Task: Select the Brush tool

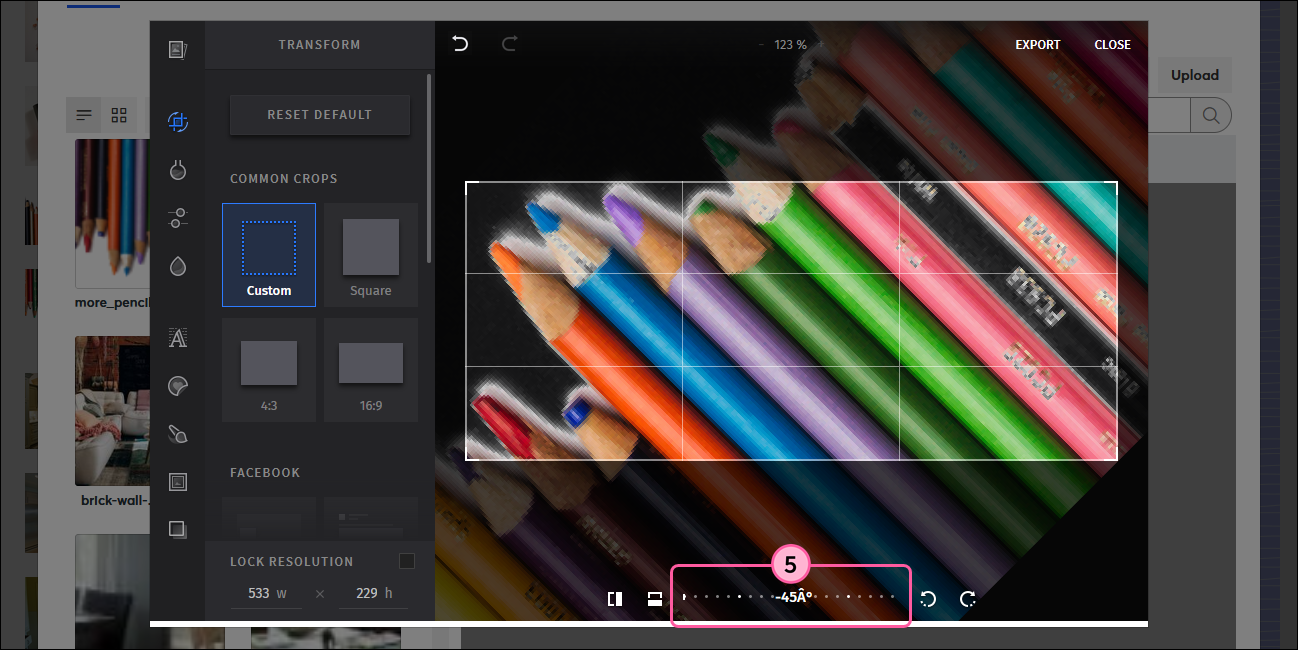Action: pyautogui.click(x=178, y=434)
